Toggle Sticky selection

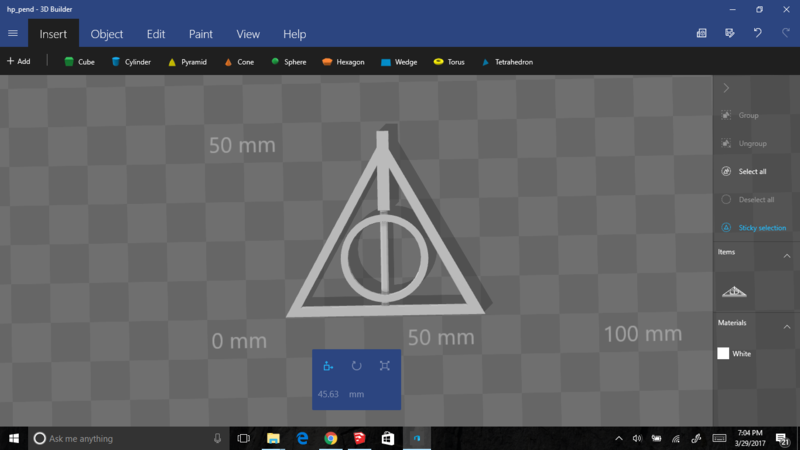[x=754, y=228]
